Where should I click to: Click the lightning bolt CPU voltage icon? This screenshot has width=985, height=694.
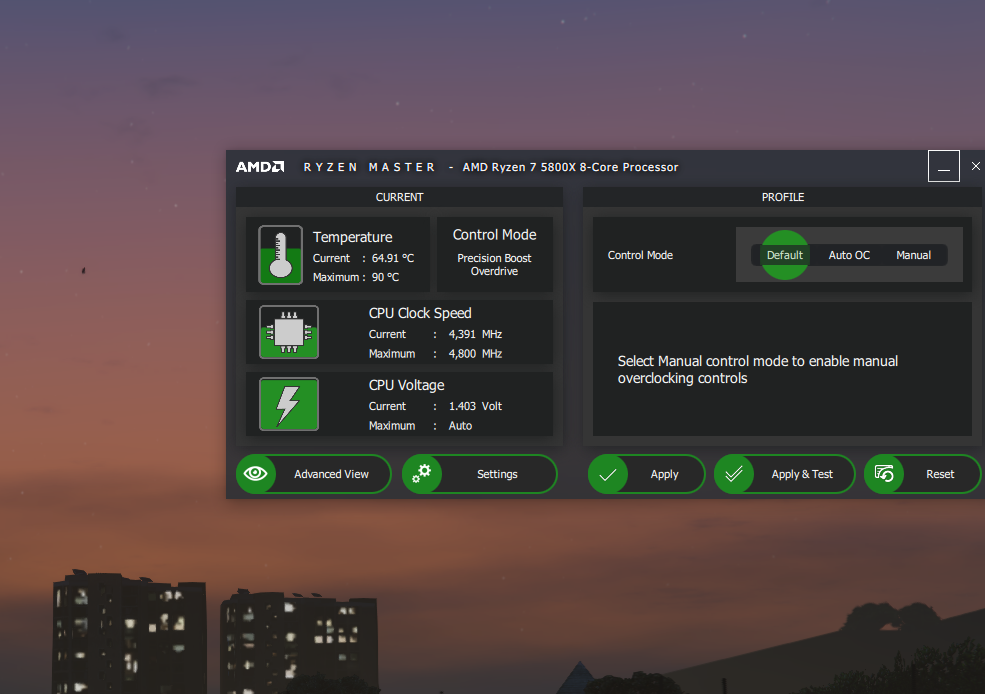tap(289, 404)
